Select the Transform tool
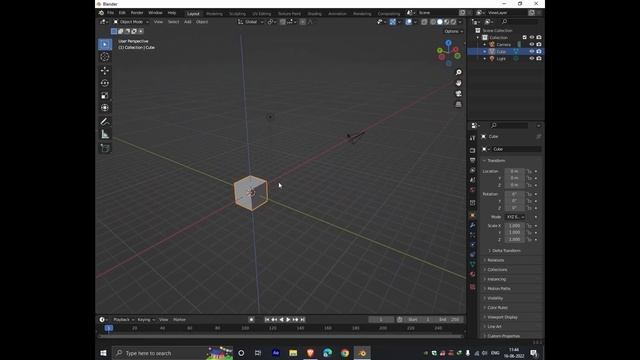 point(105,108)
